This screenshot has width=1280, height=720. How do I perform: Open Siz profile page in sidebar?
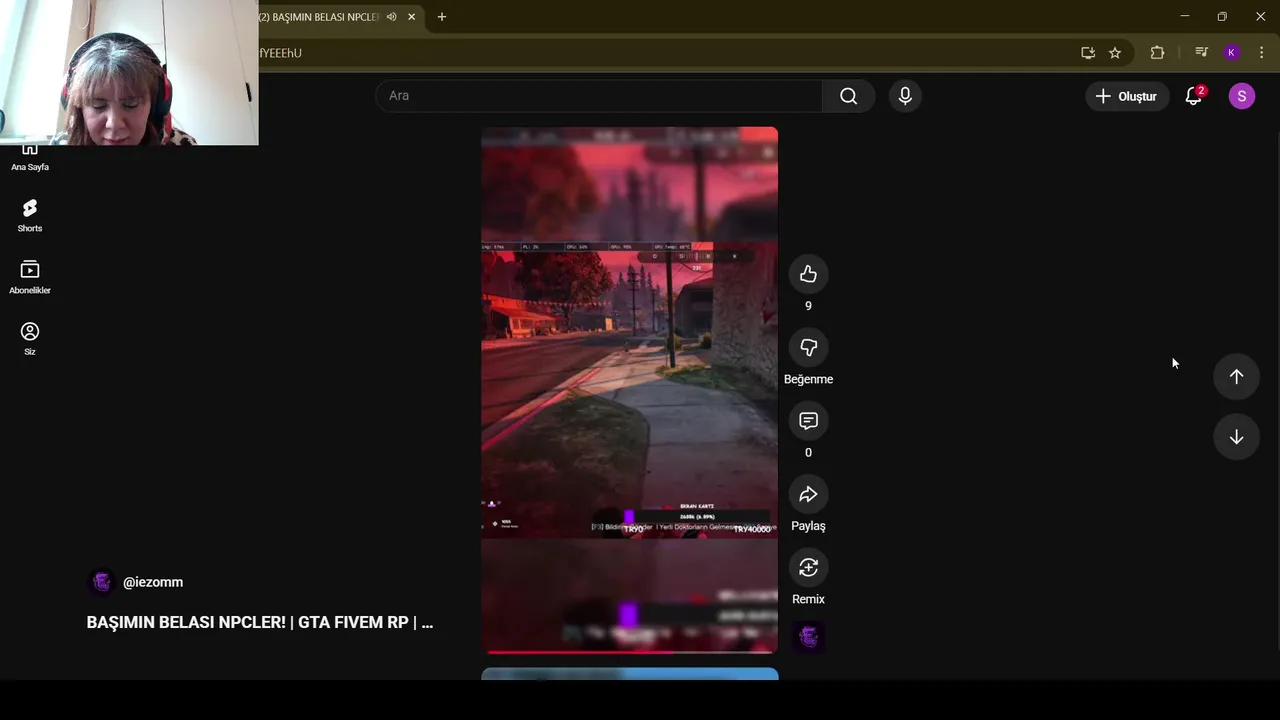pos(30,338)
